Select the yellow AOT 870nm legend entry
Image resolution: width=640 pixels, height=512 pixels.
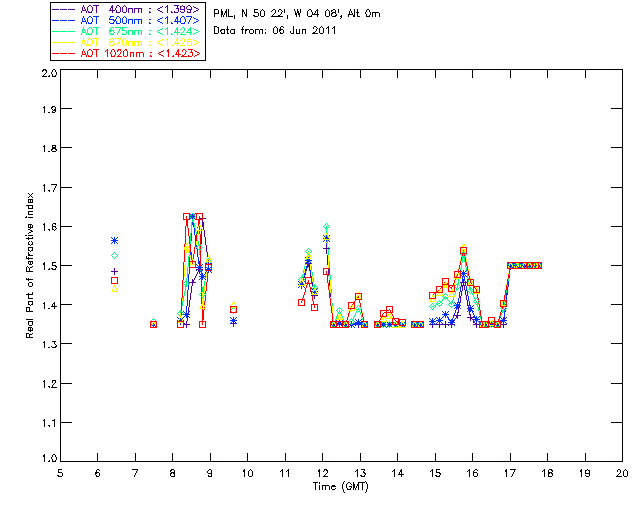pyautogui.click(x=126, y=42)
